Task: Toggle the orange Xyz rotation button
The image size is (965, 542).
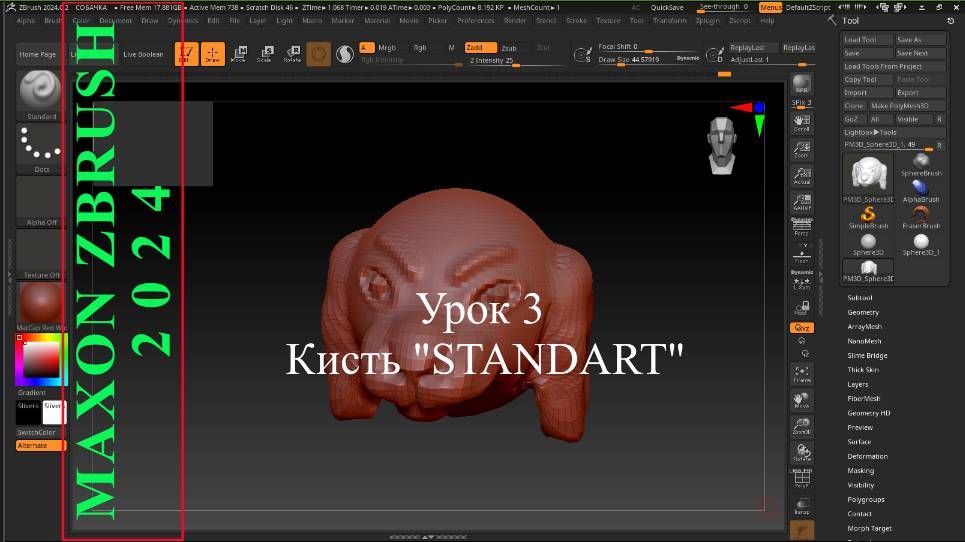Action: coord(801,328)
